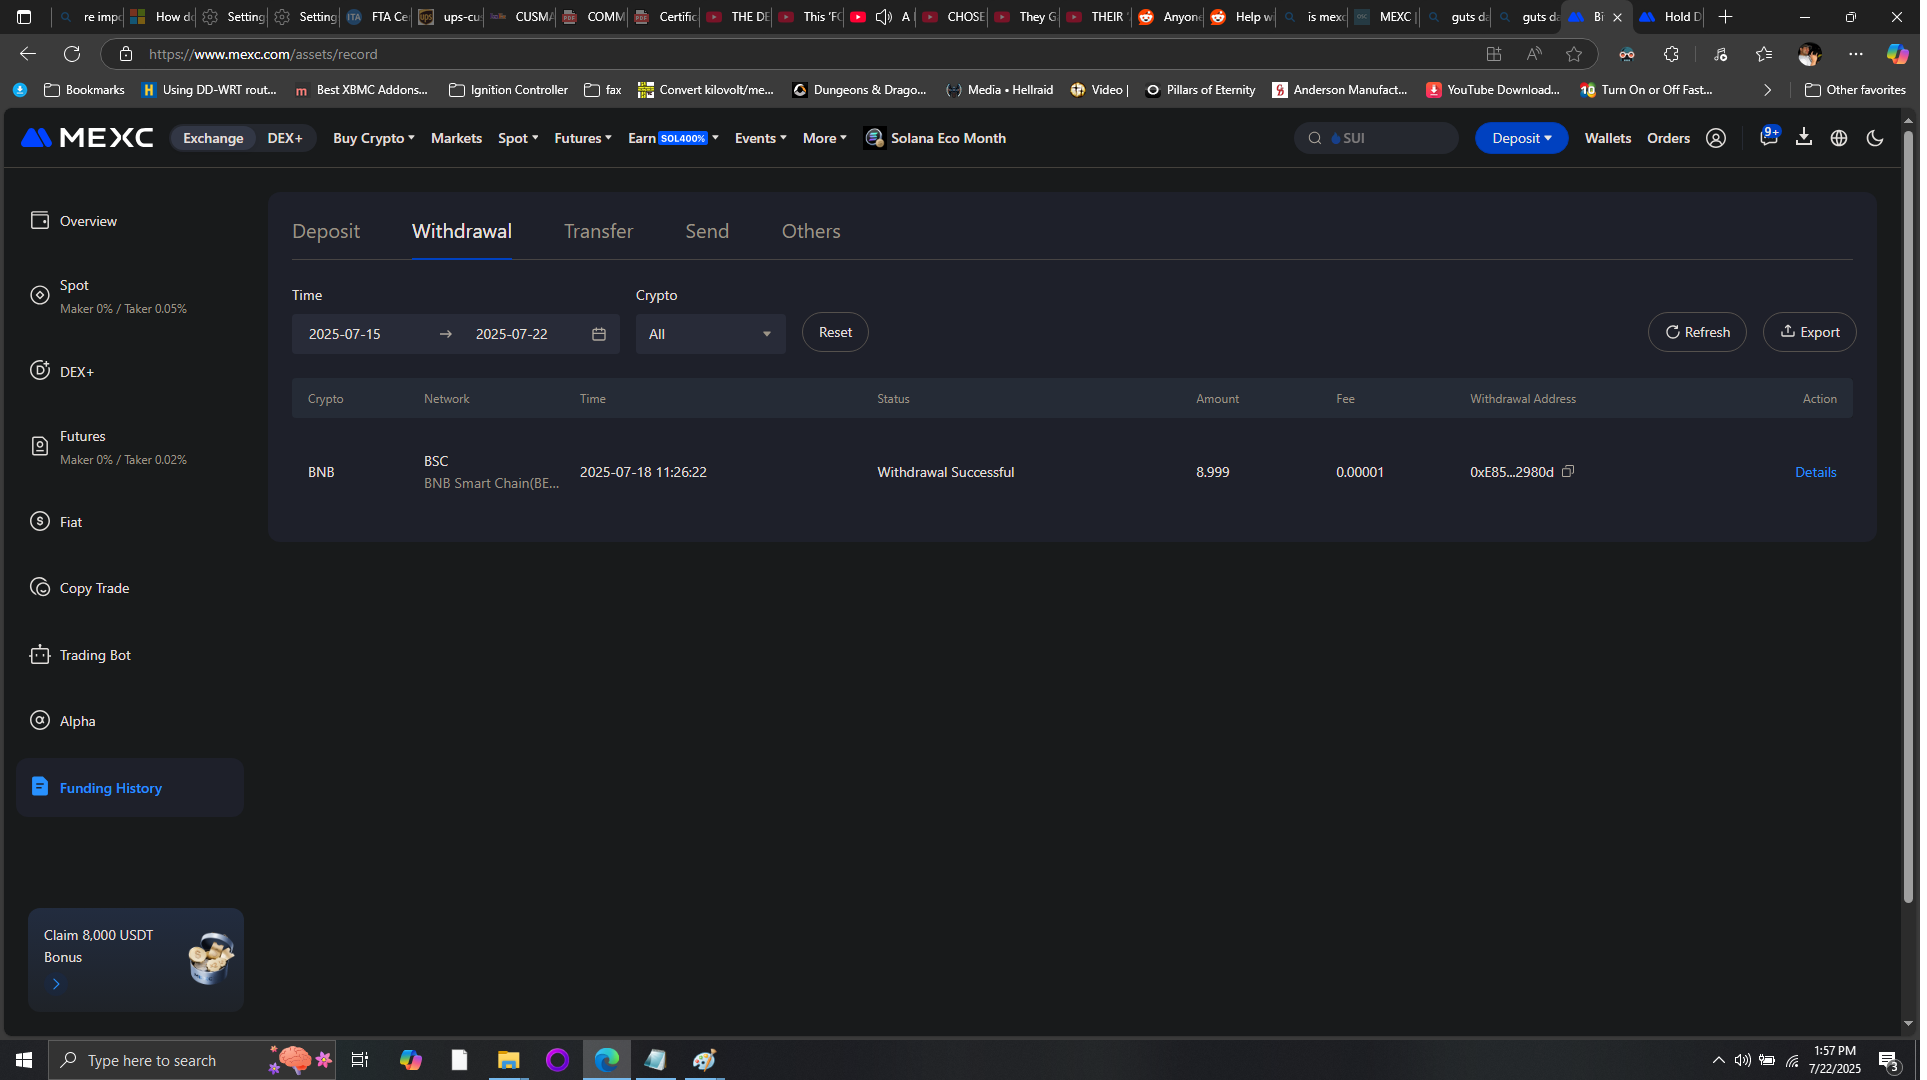
Task: Open Trading Bot in sidebar
Action: 95,657
